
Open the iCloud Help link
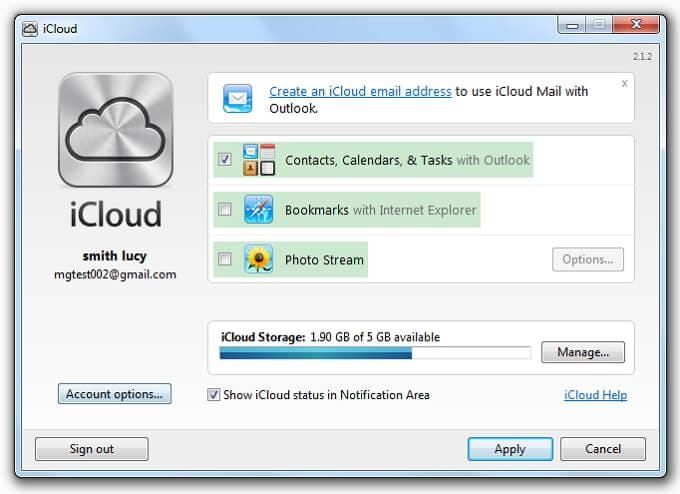(595, 395)
